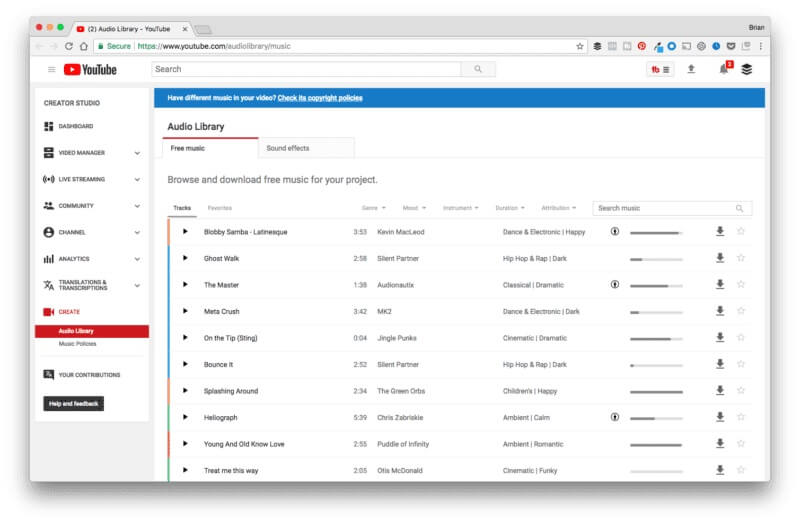Image resolution: width=800 pixels, height=524 pixels.
Task: Download the Bounce It track
Action: pos(720,364)
